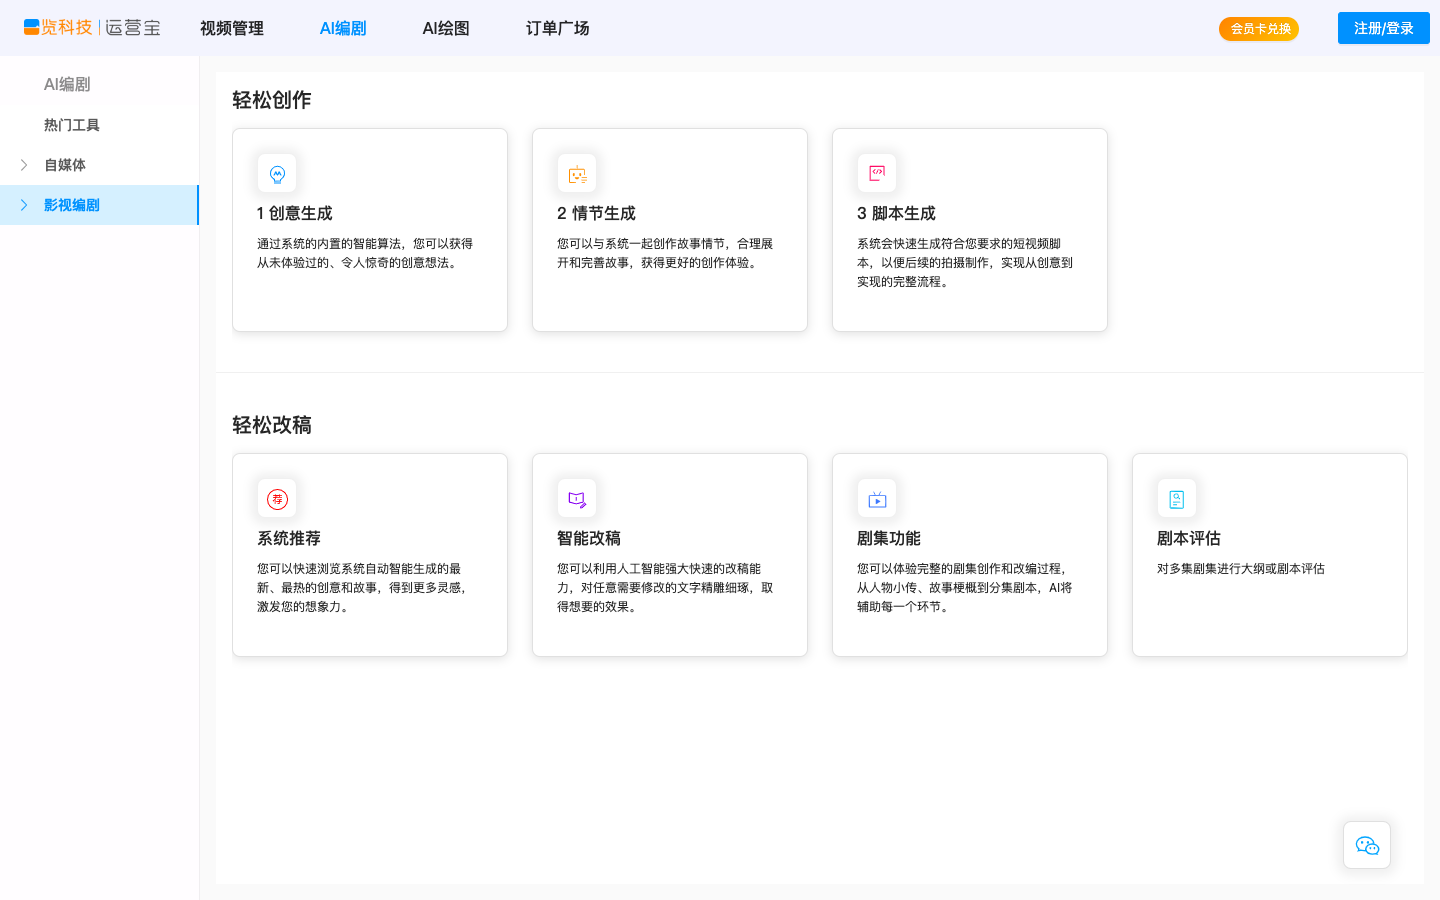
Task: Click the code script icon for 脚本生成
Action: click(x=877, y=173)
